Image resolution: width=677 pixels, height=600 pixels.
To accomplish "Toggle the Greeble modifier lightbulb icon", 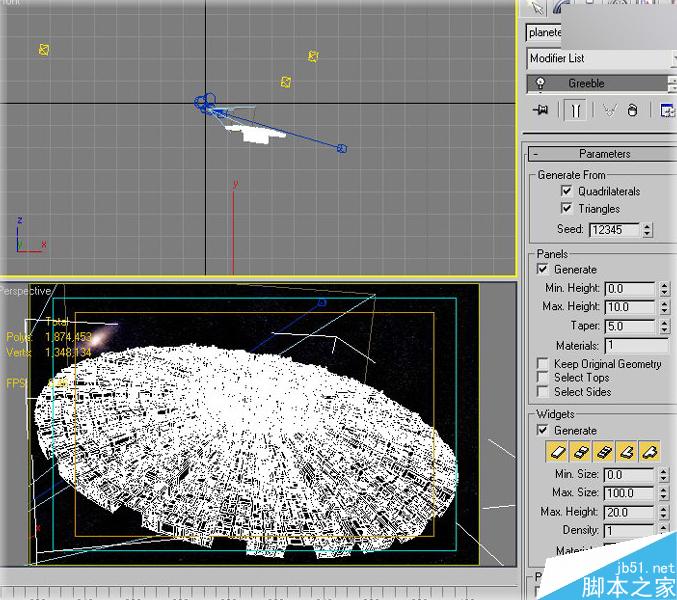I will pos(541,84).
